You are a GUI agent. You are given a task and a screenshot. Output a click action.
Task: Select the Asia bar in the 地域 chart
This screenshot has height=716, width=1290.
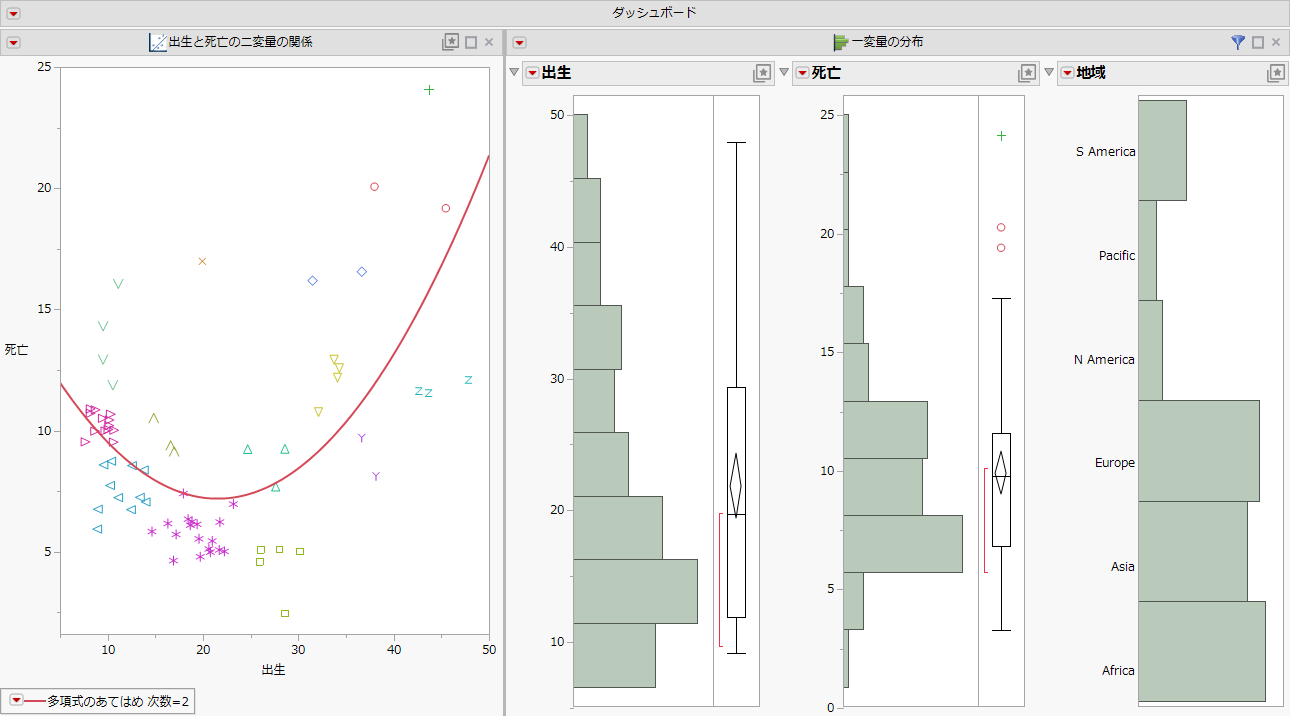[1192, 551]
